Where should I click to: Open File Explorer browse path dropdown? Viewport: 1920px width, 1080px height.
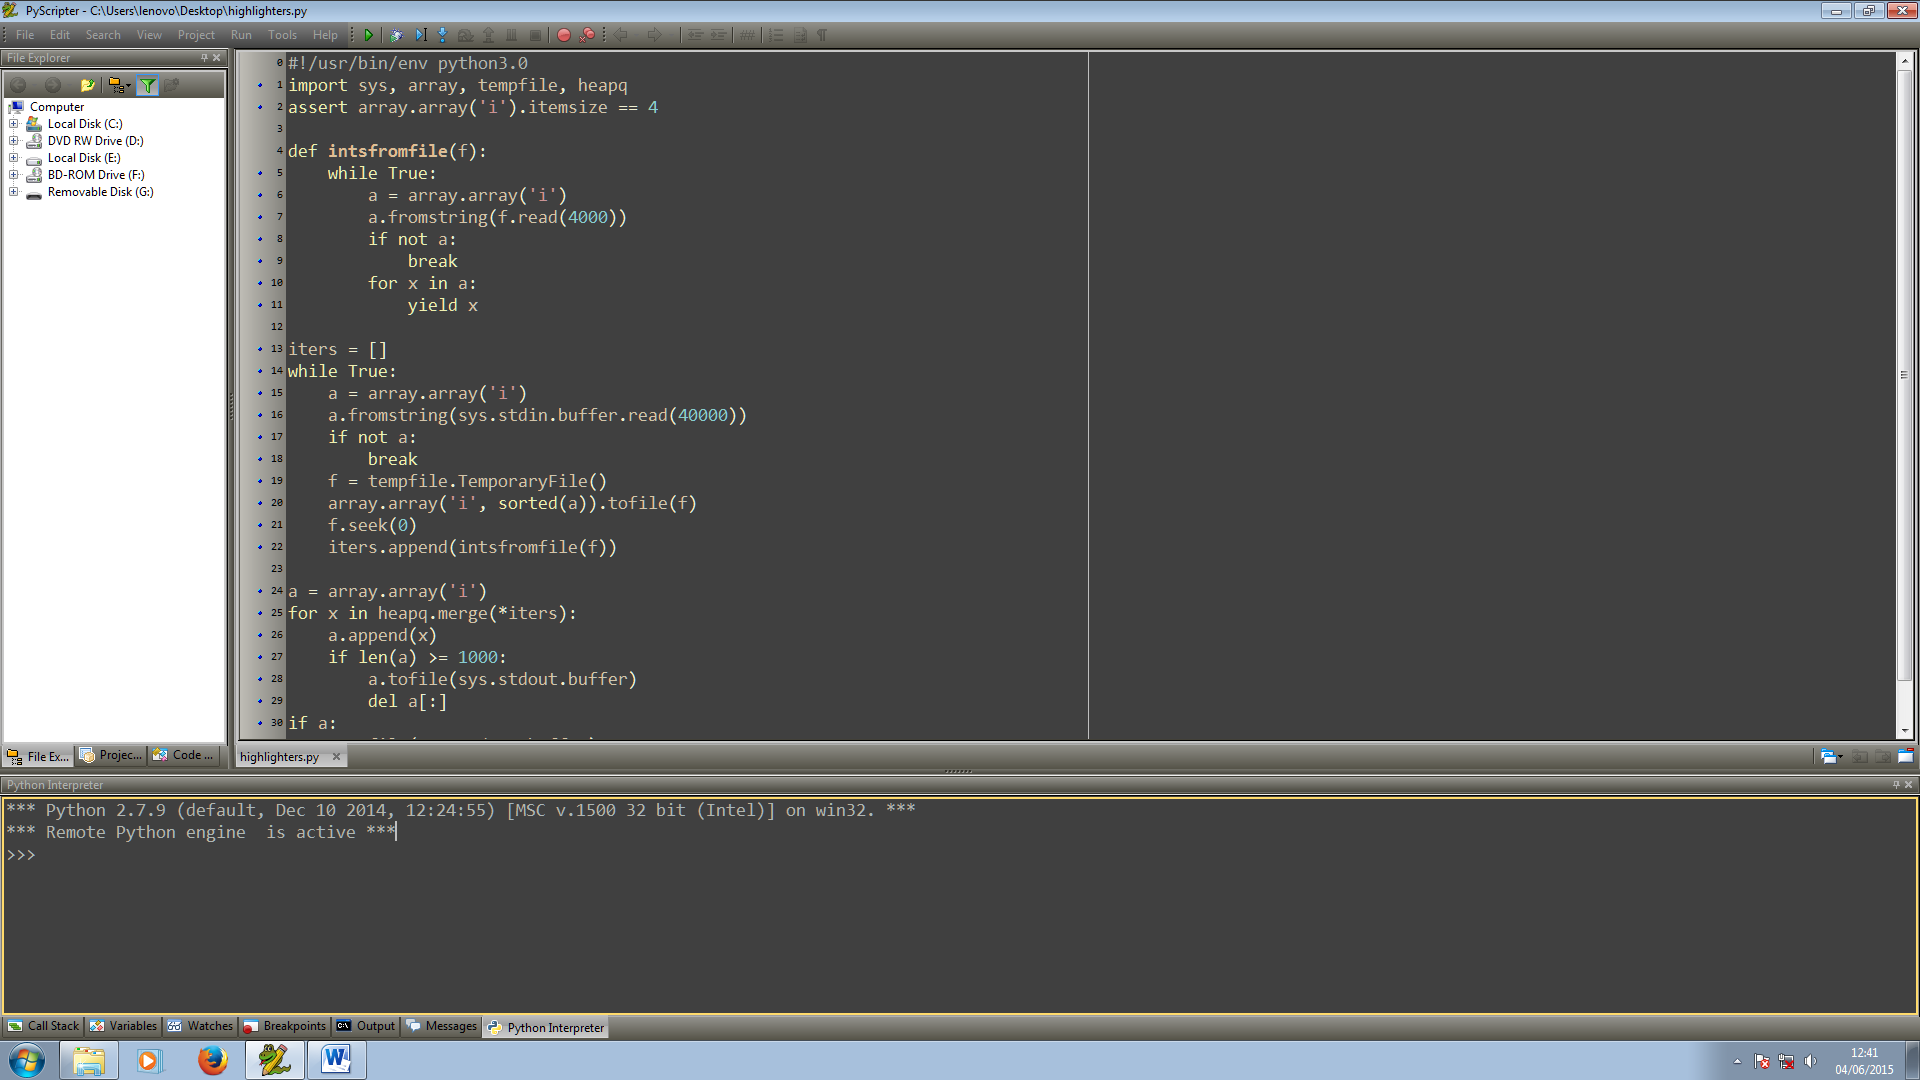[x=119, y=85]
